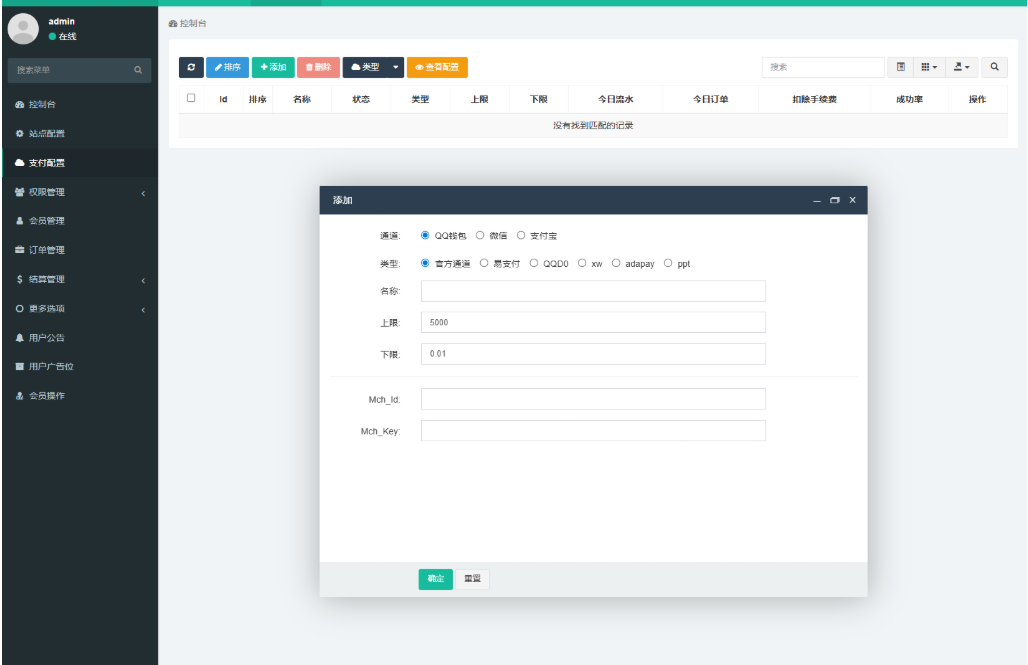
Task: Toggle the table view icon button
Action: [901, 67]
